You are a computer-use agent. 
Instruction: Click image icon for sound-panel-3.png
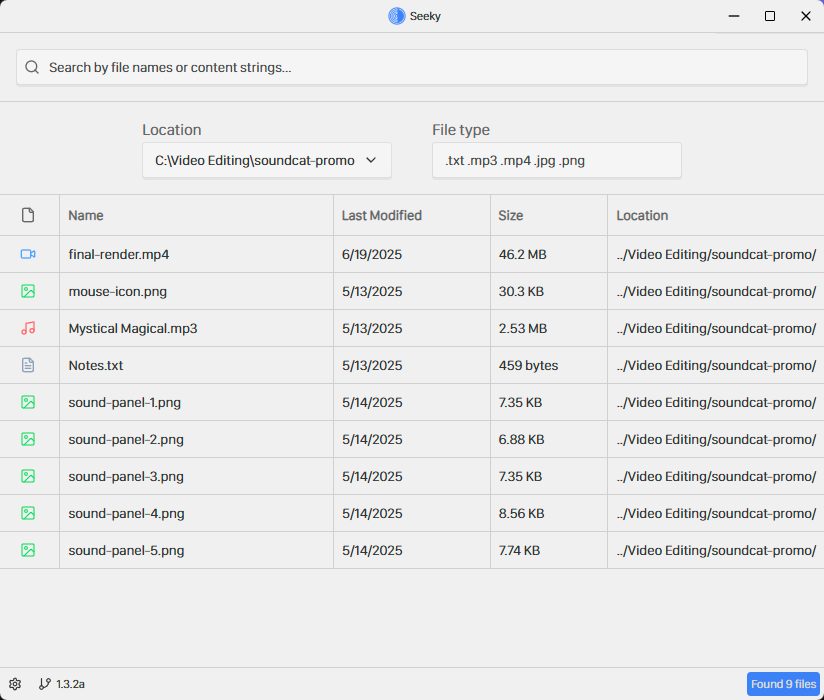[x=28, y=476]
